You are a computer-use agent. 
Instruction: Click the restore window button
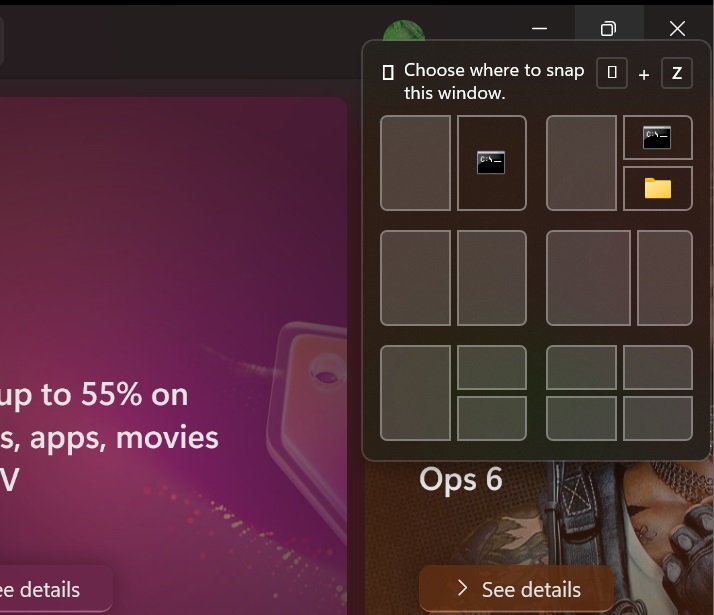pyautogui.click(x=609, y=29)
